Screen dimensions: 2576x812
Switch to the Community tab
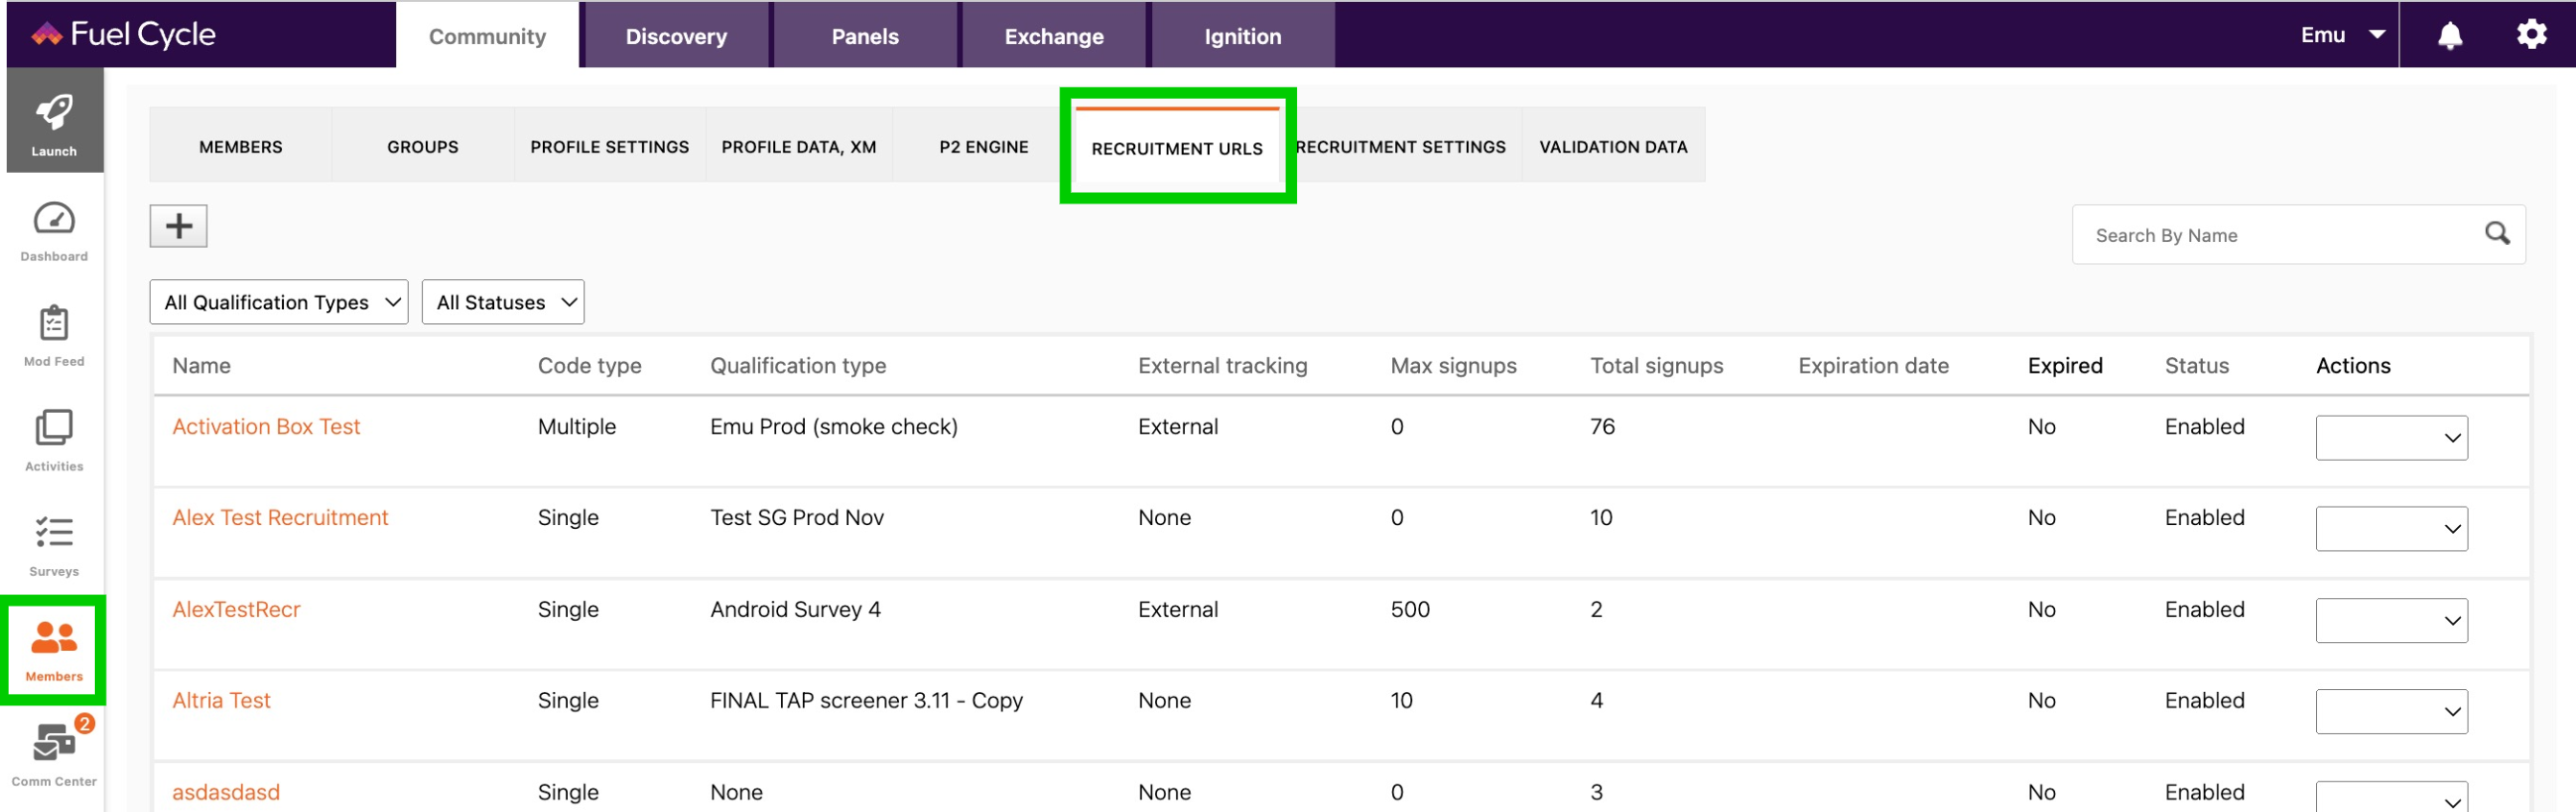click(x=487, y=36)
